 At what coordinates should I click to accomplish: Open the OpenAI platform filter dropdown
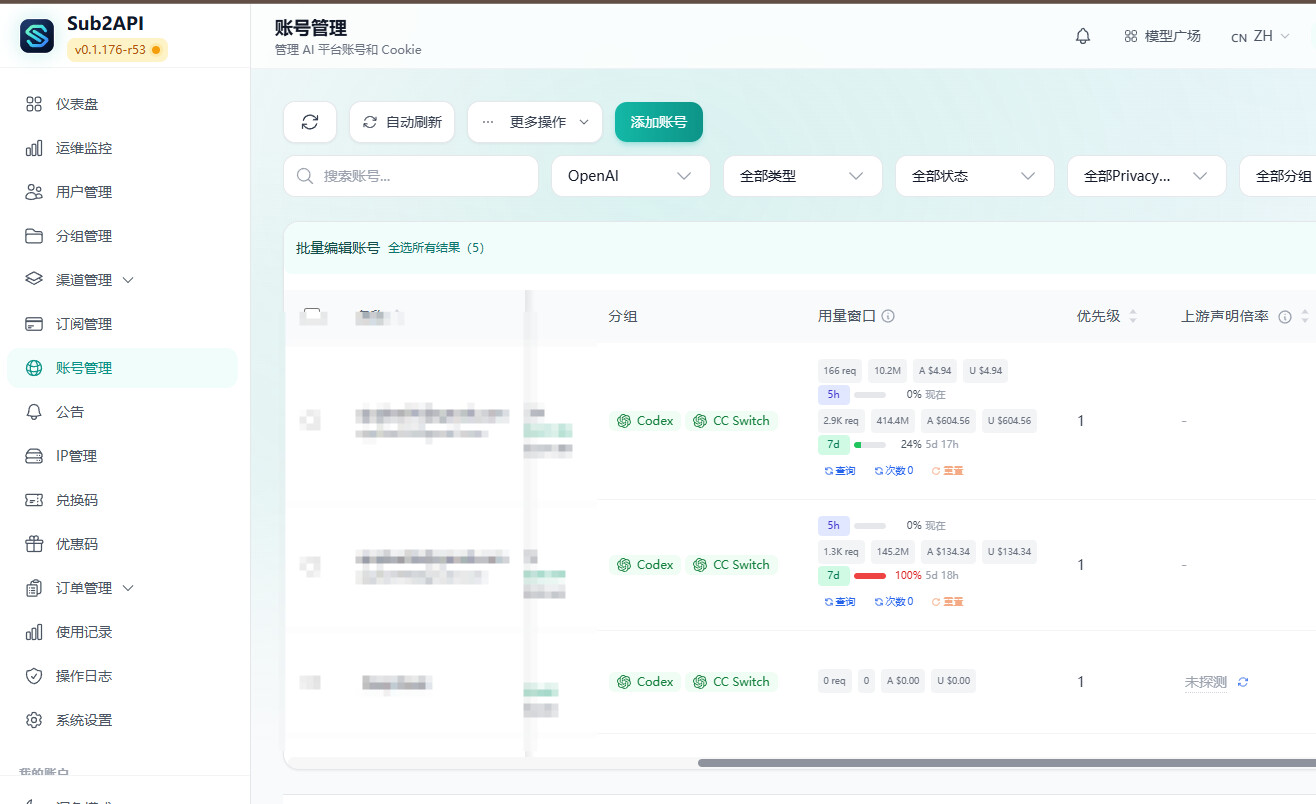pos(631,176)
